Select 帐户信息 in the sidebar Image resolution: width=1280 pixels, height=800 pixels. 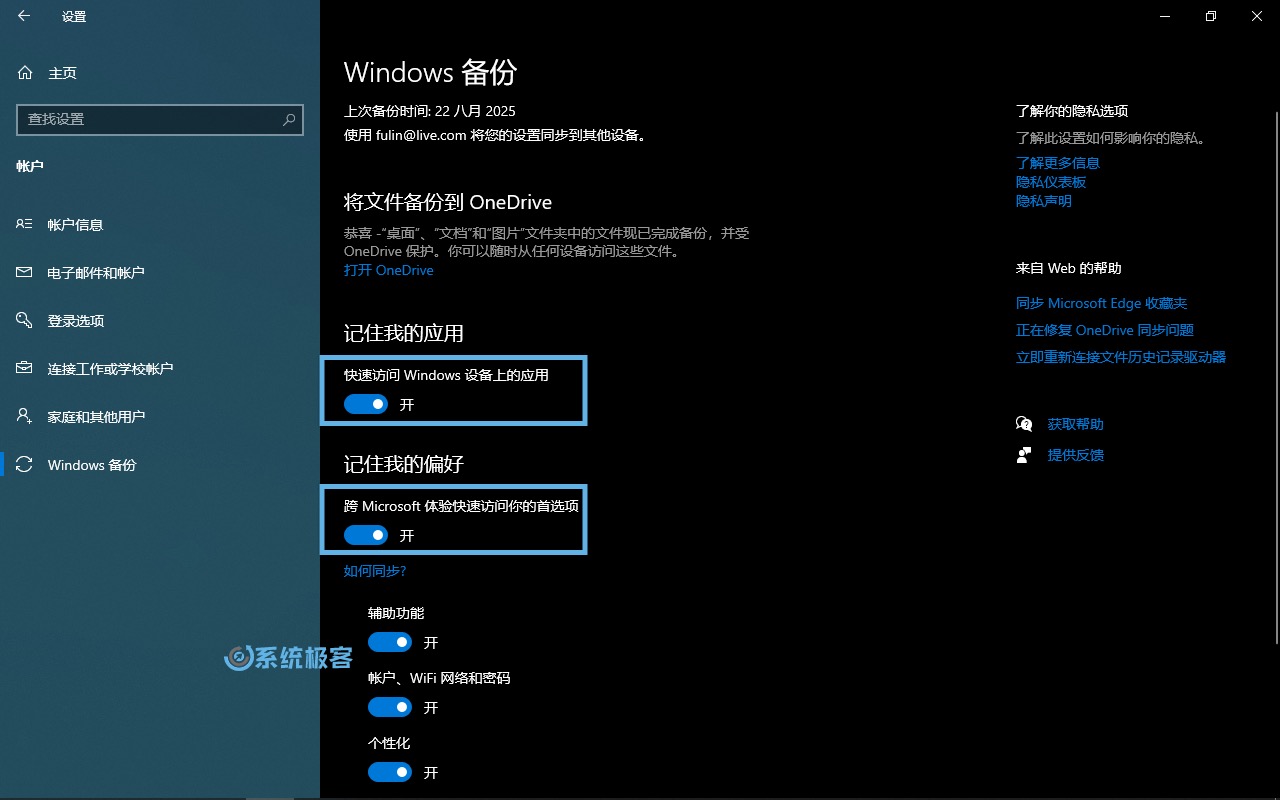tap(160, 224)
